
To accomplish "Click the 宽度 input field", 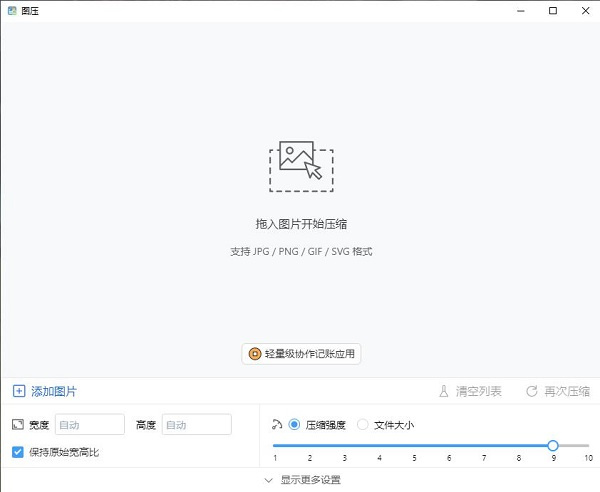I will pos(90,425).
